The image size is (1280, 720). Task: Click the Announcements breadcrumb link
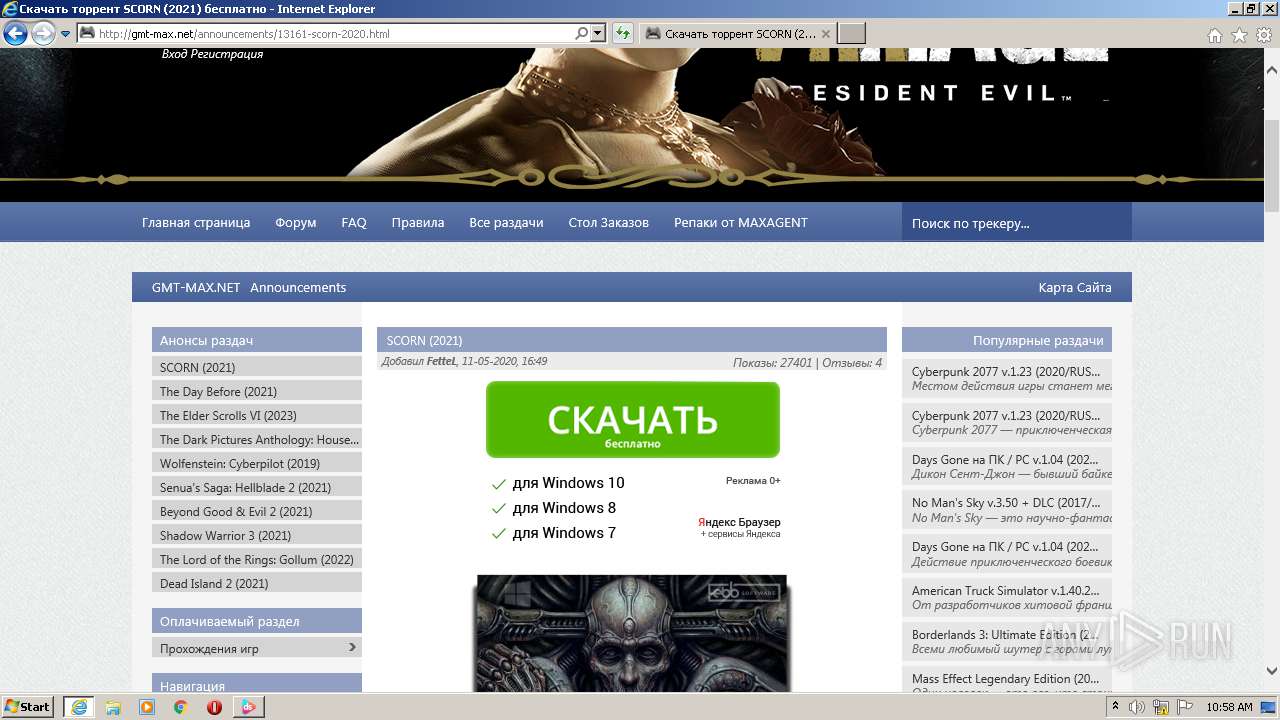click(298, 287)
